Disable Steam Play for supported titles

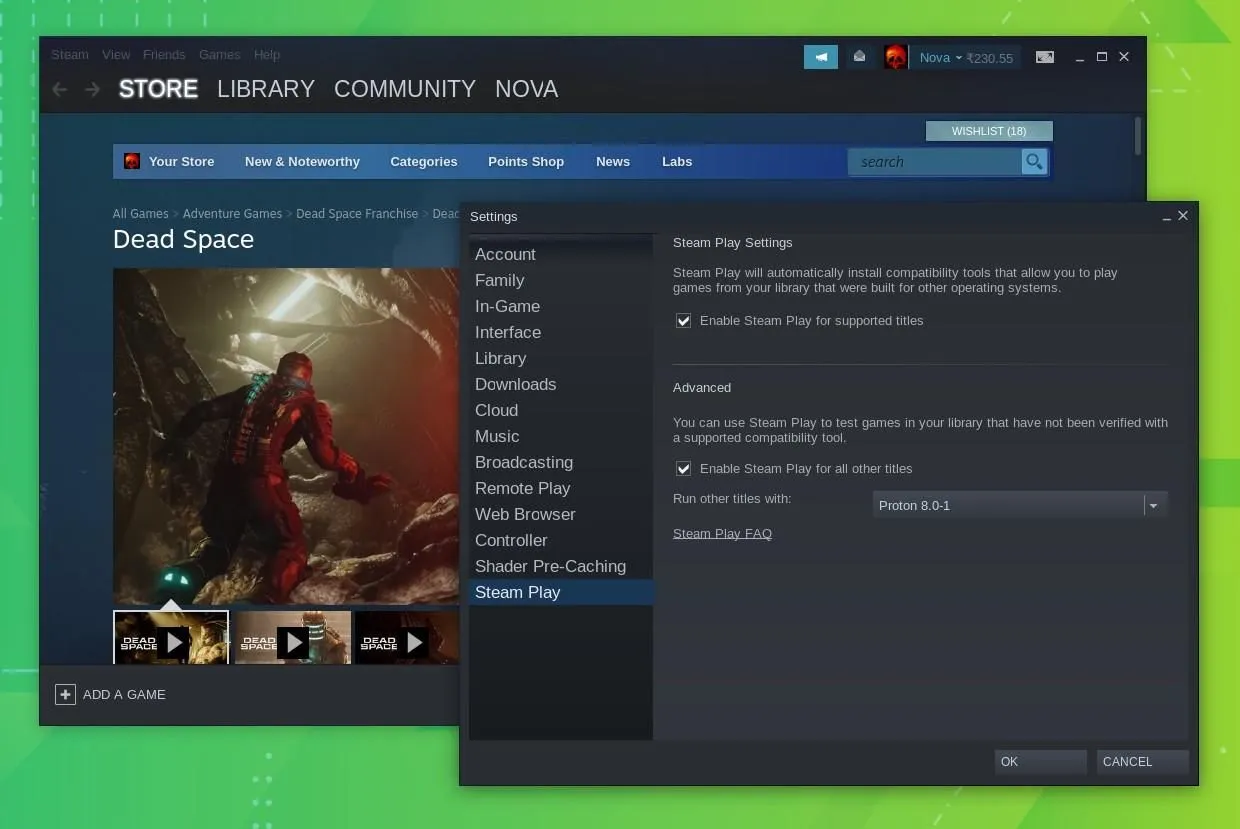683,320
